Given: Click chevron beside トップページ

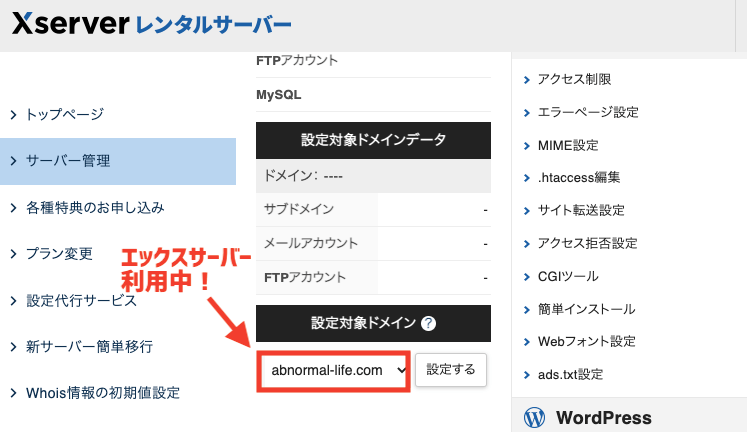Looking at the screenshot, I should 13,115.
